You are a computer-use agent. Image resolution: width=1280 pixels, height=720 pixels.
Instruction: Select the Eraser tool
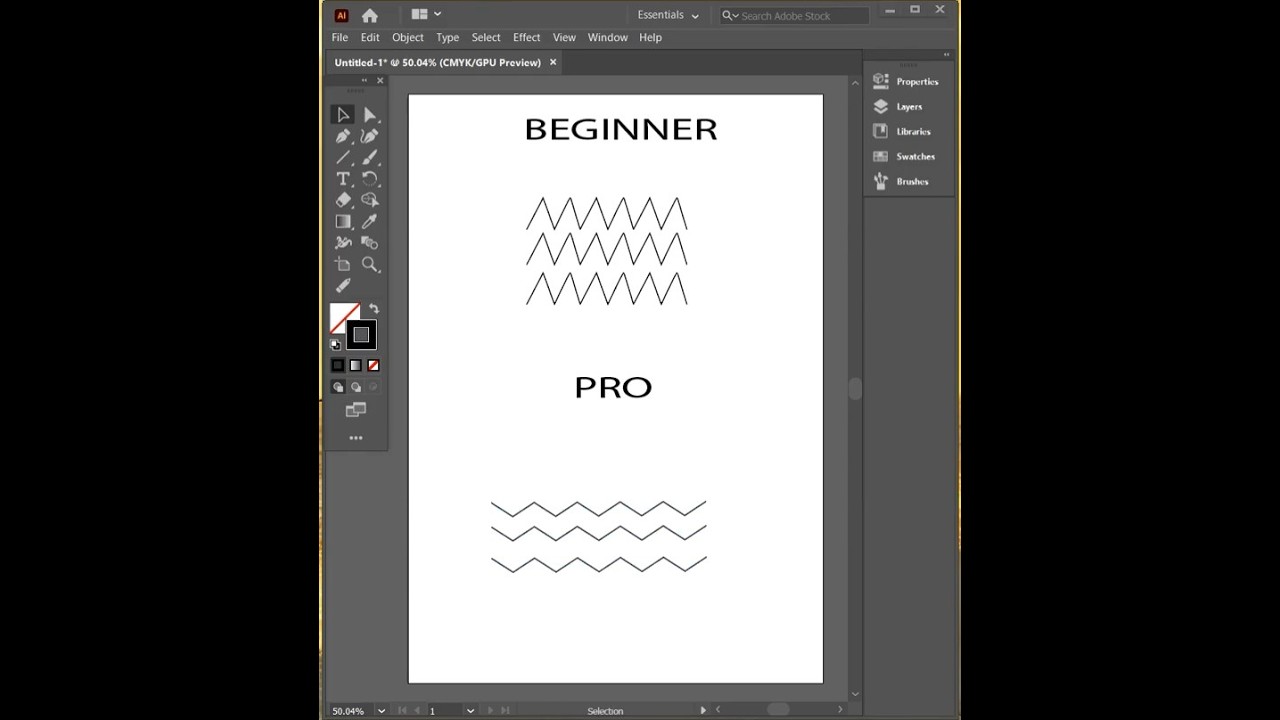pos(343,200)
